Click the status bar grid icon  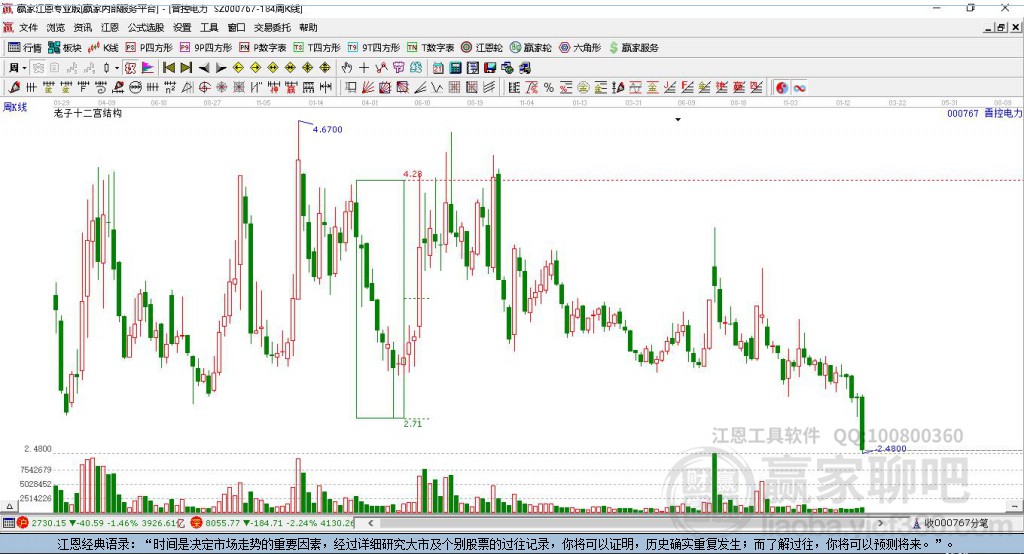click(8, 523)
